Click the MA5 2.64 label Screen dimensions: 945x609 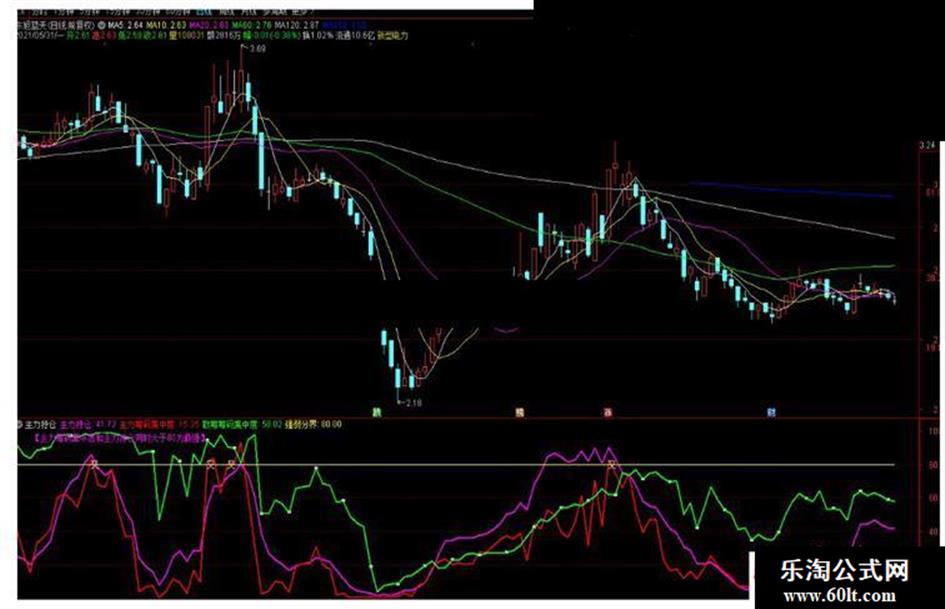[125, 25]
